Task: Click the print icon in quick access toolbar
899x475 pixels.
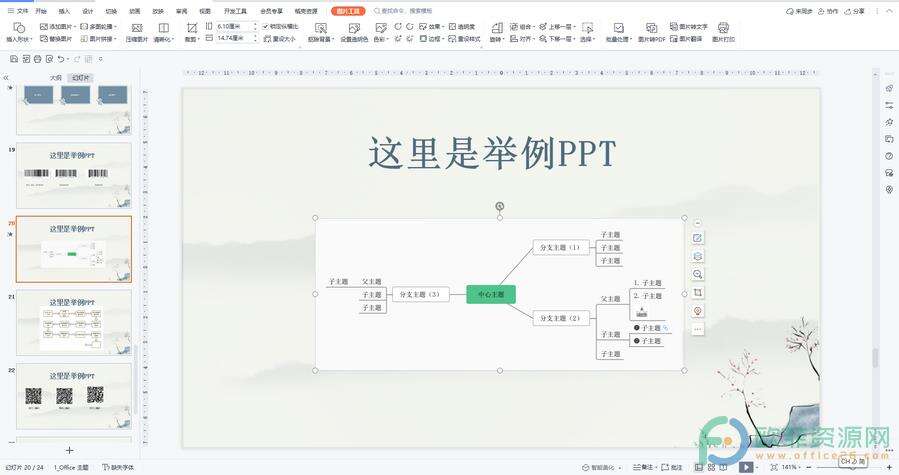Action: click(x=37, y=59)
